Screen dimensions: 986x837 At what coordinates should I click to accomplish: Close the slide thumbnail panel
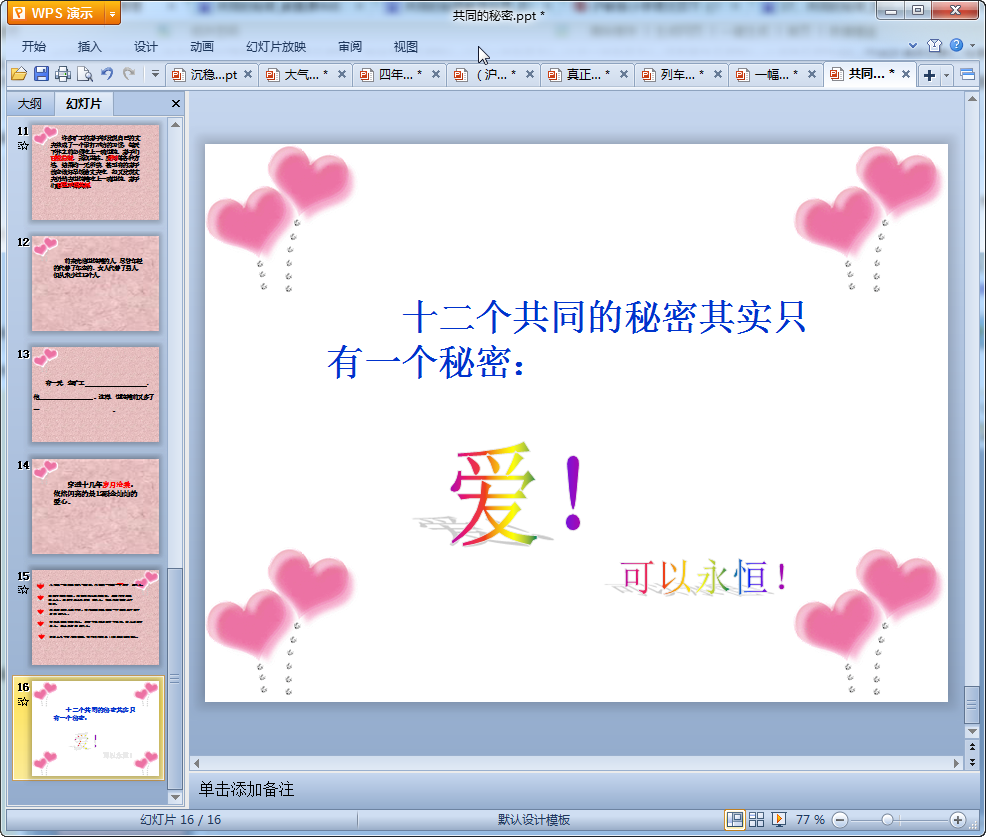[x=176, y=104]
